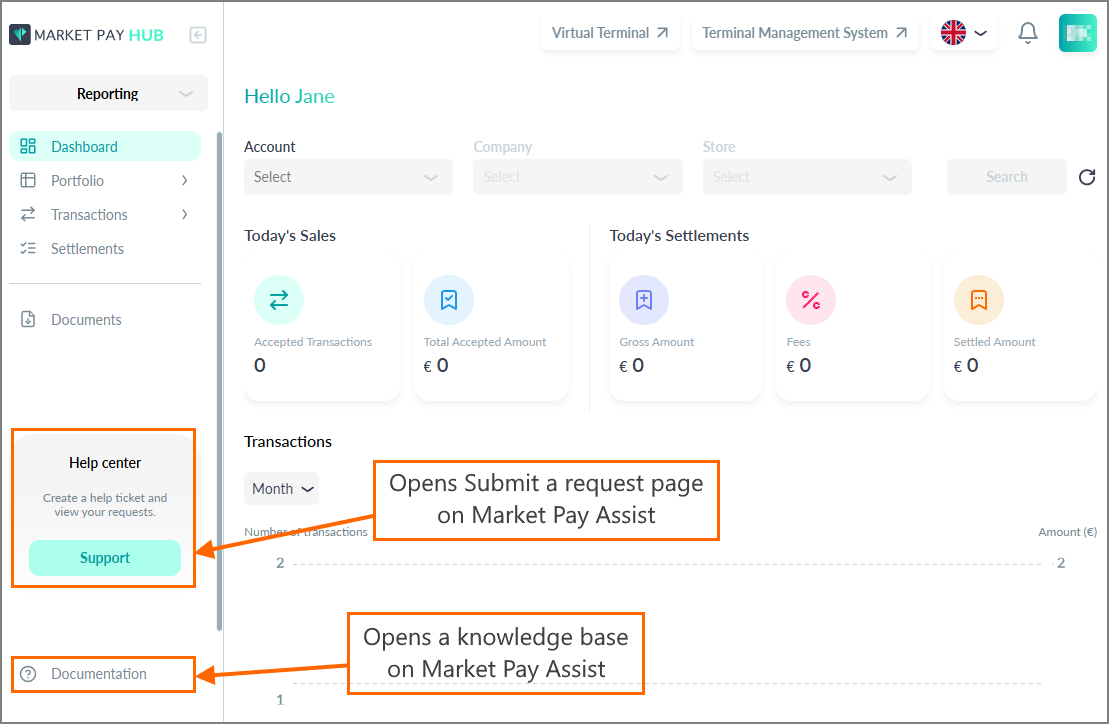Open the Account select dropdown

click(348, 177)
